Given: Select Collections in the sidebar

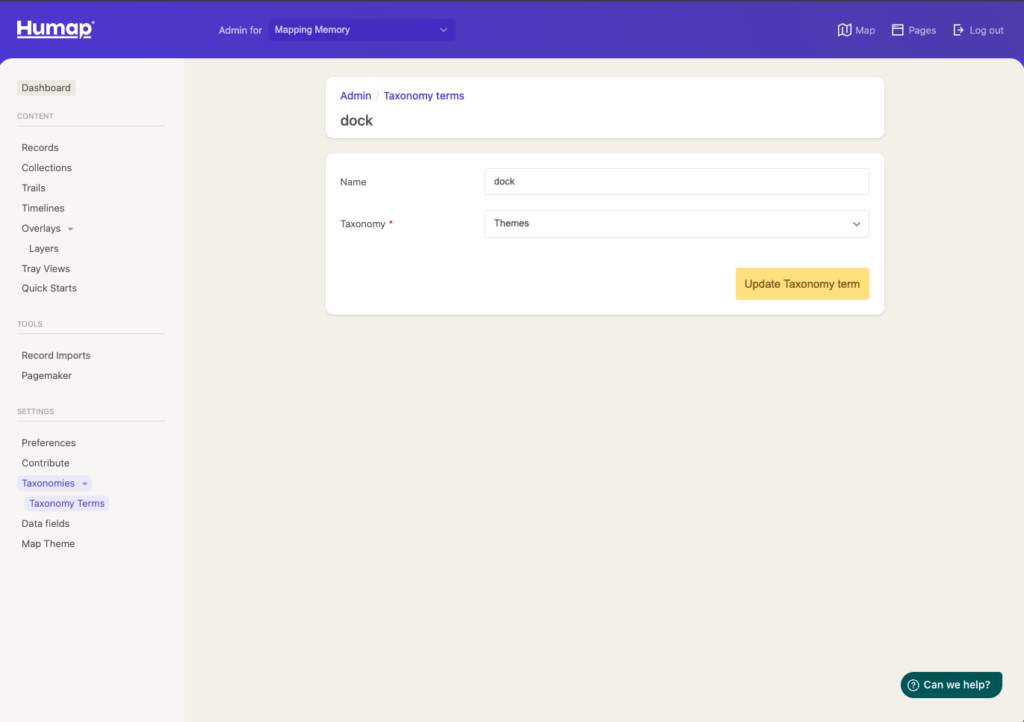Looking at the screenshot, I should coord(47,168).
